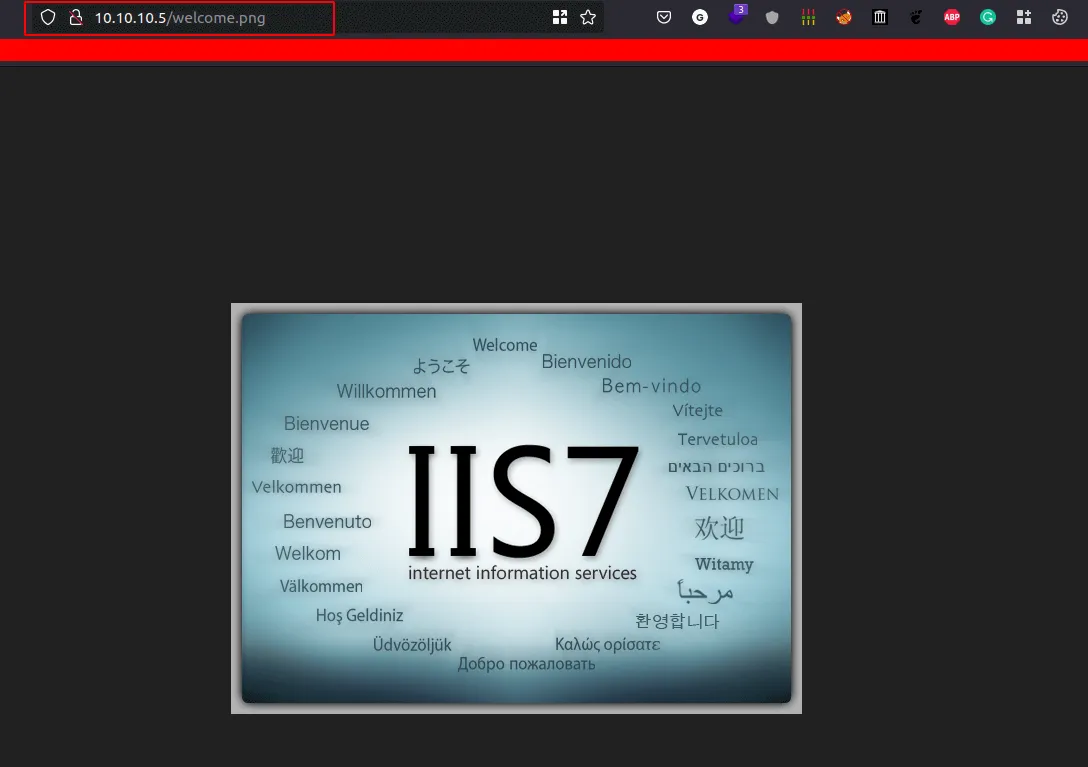Screen dimensions: 1088x767
Task: Open the red ABP Adblock Plus icon
Action: (952, 17)
